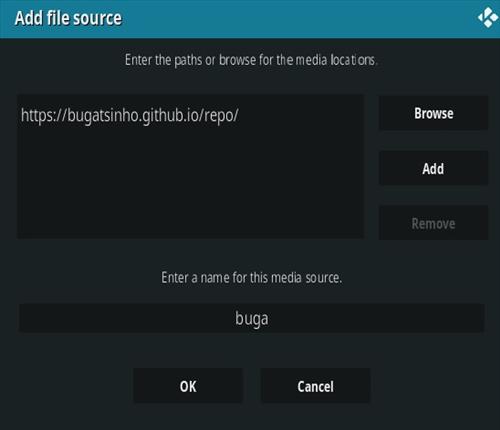The image size is (500, 430).
Task: Click the media source name field containing buga
Action: (x=252, y=318)
